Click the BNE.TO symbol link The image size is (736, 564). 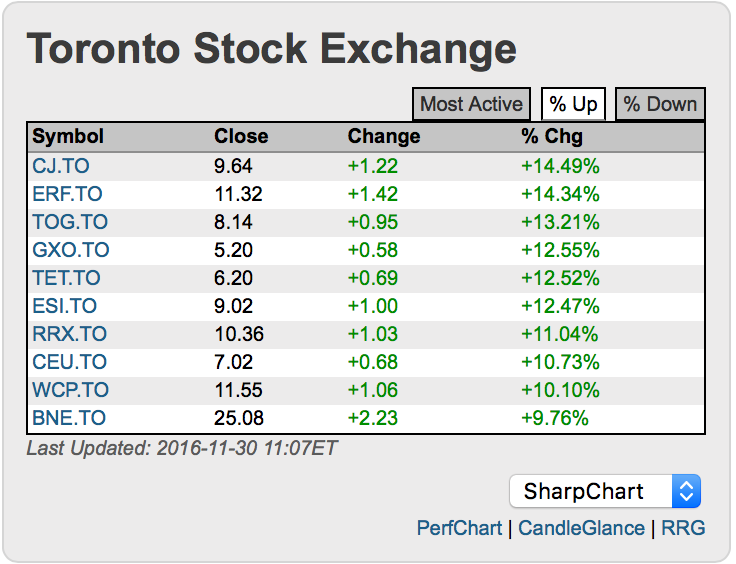point(69,418)
